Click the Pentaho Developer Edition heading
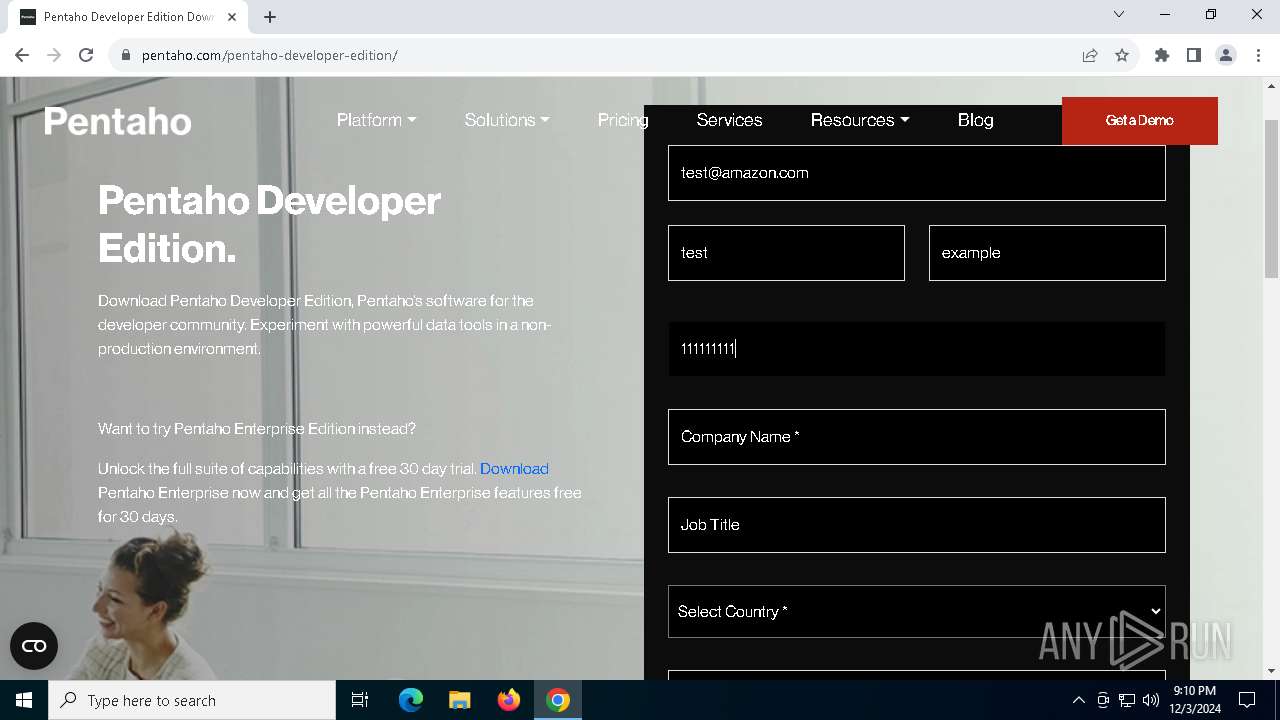 click(x=270, y=224)
